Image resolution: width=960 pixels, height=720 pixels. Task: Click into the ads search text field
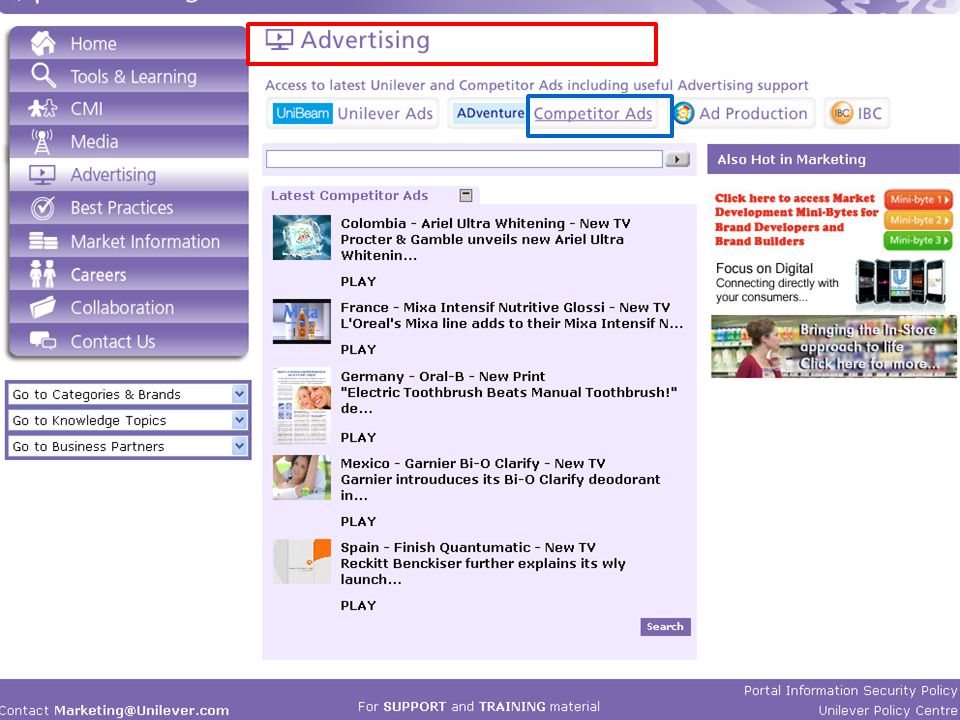[465, 159]
